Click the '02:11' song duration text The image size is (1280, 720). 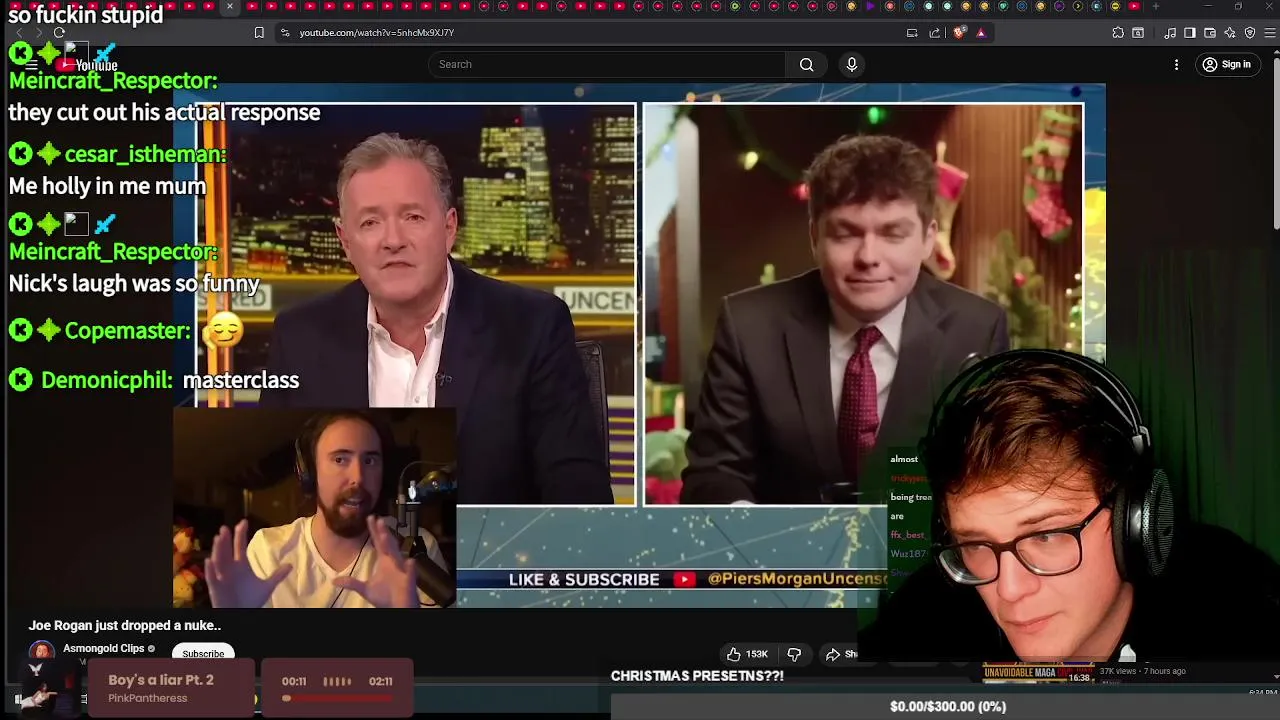tap(381, 681)
